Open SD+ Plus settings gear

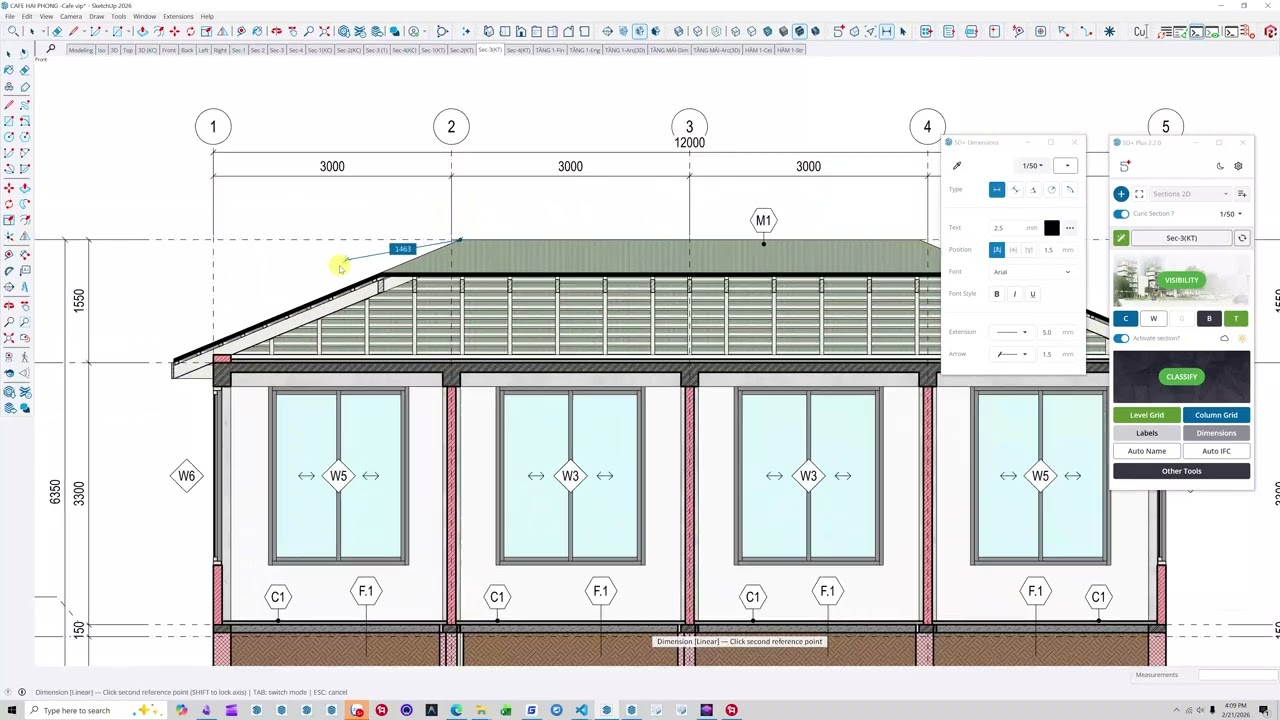click(x=1238, y=166)
